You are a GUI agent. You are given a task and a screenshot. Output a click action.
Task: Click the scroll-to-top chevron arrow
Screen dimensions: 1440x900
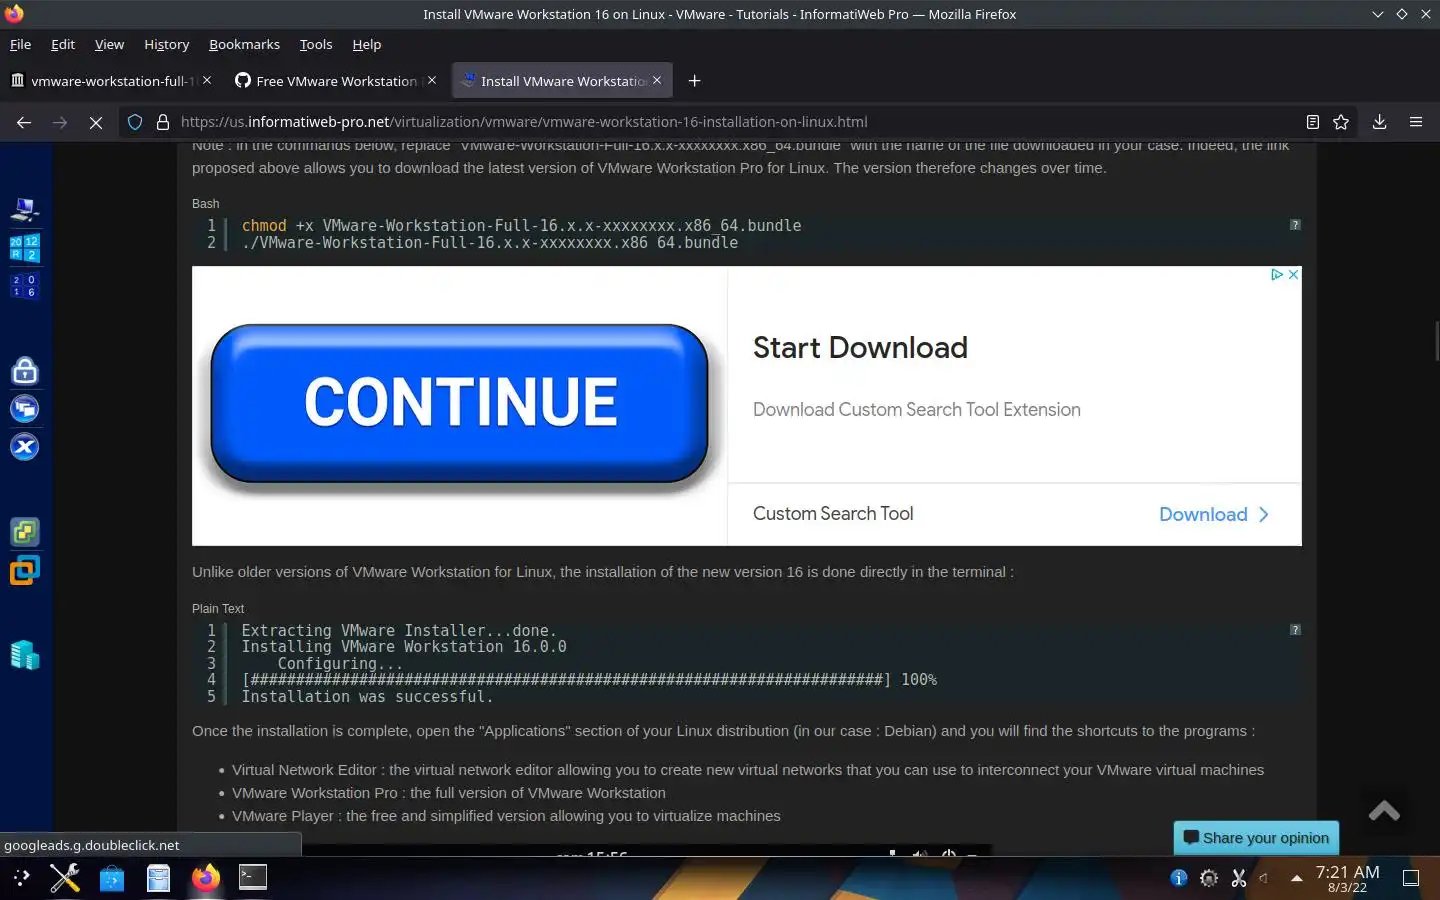[1384, 811]
